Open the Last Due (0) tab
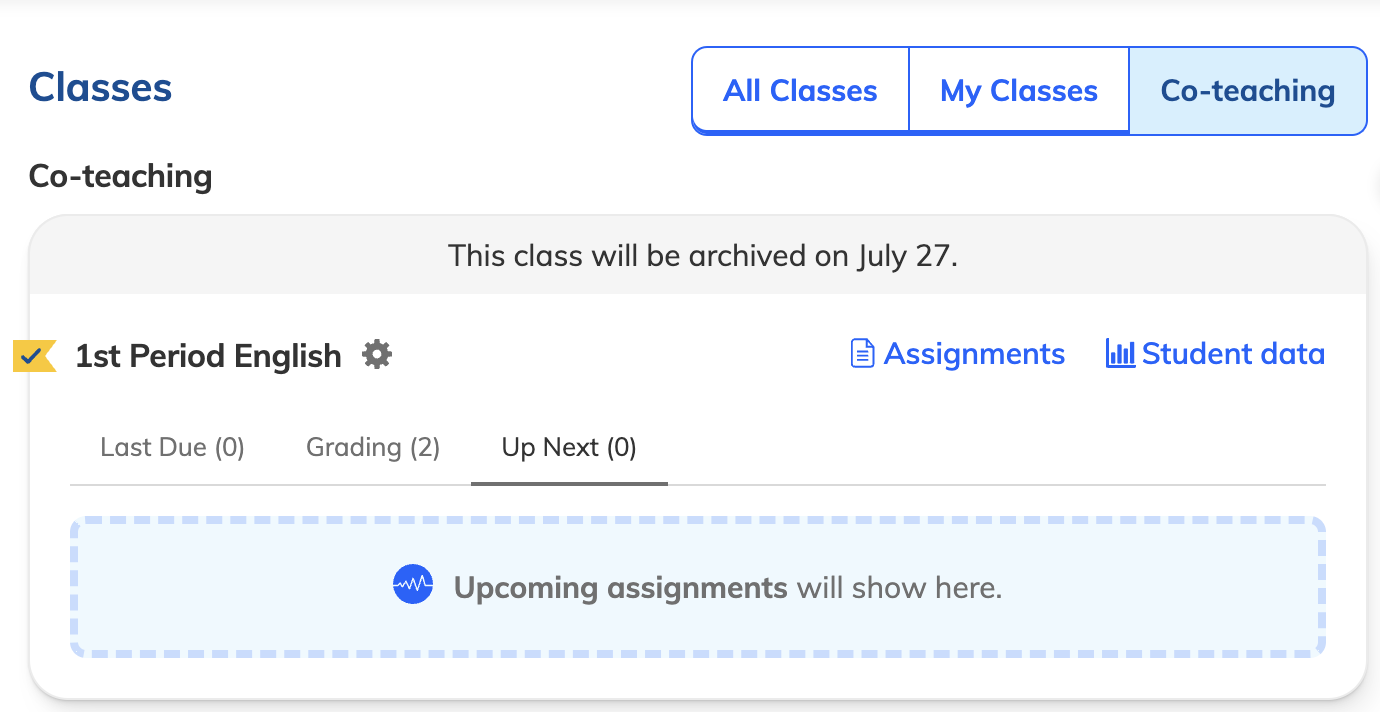 tap(172, 447)
